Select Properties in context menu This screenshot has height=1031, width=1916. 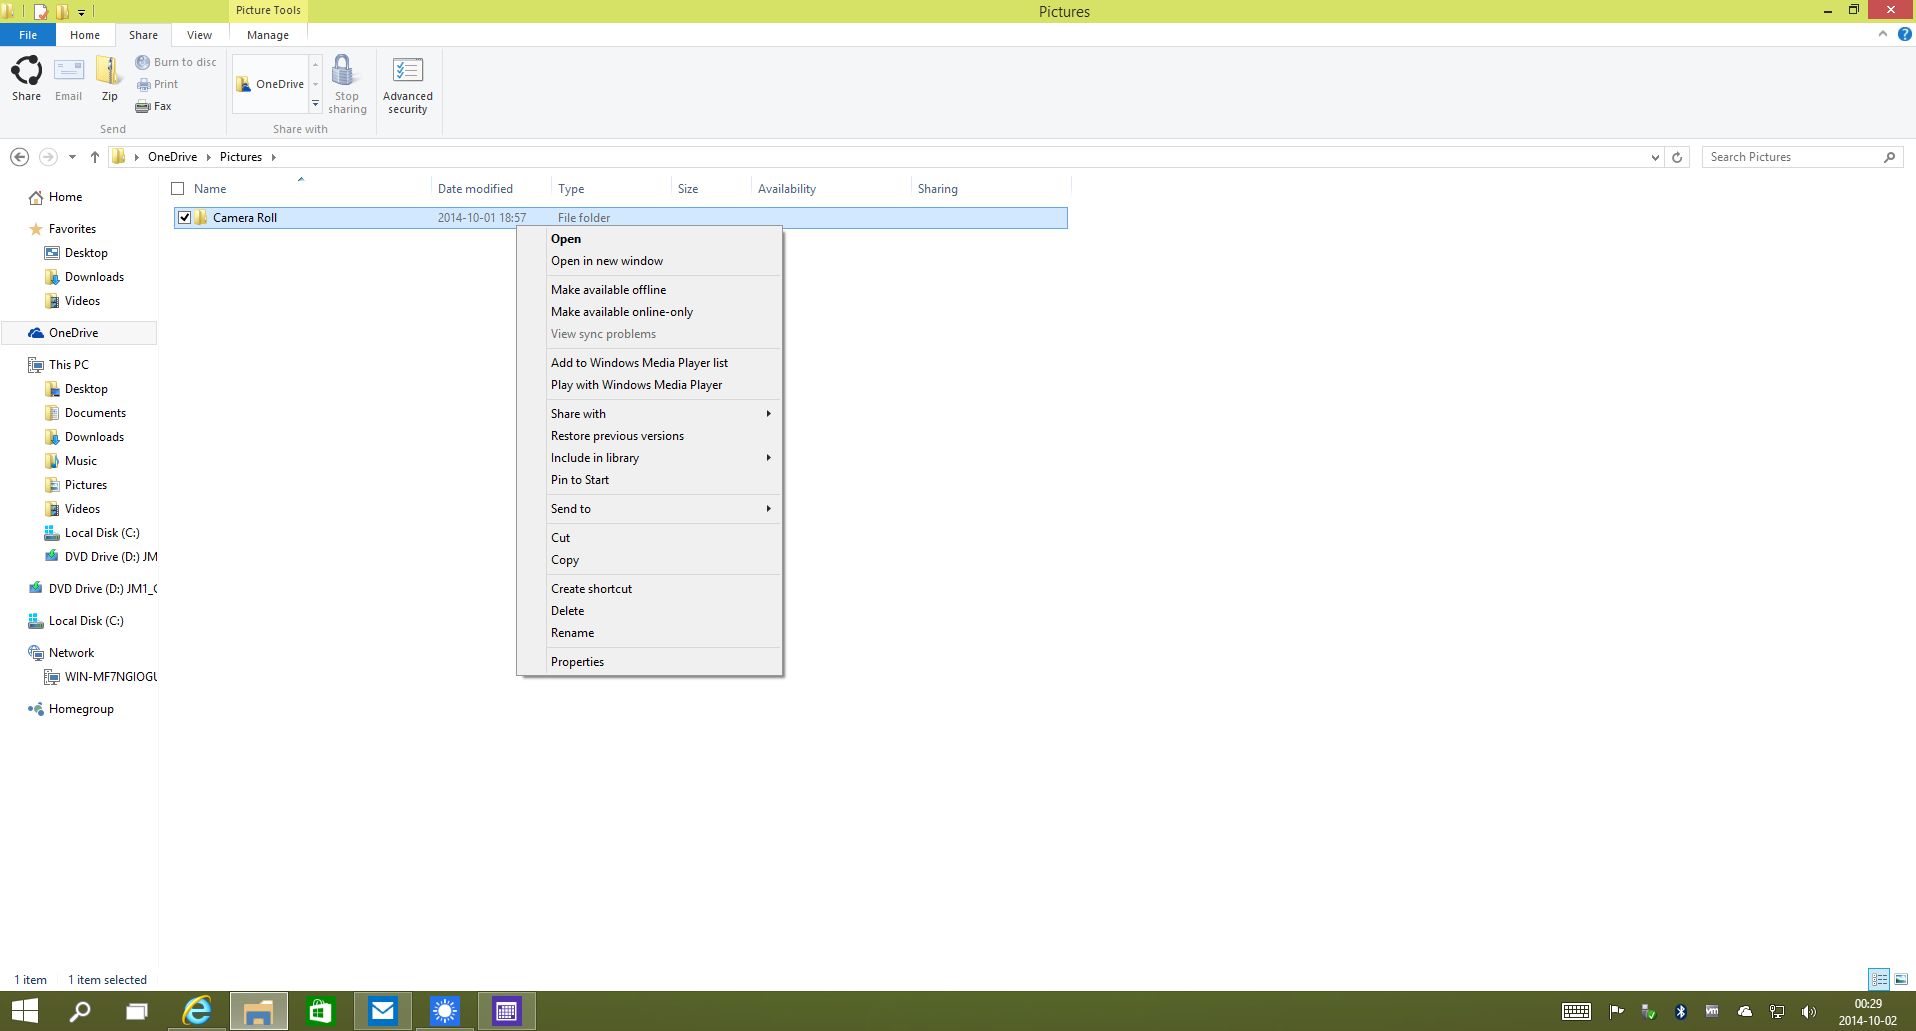point(649,661)
